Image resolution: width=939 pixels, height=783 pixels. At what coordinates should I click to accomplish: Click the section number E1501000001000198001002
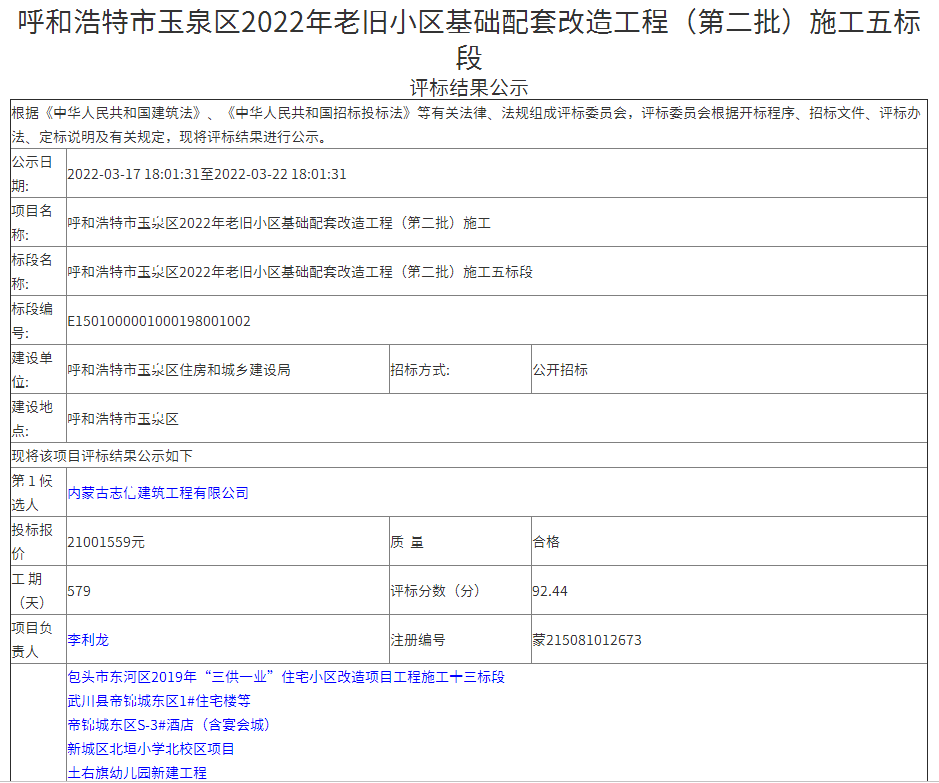[x=159, y=321]
